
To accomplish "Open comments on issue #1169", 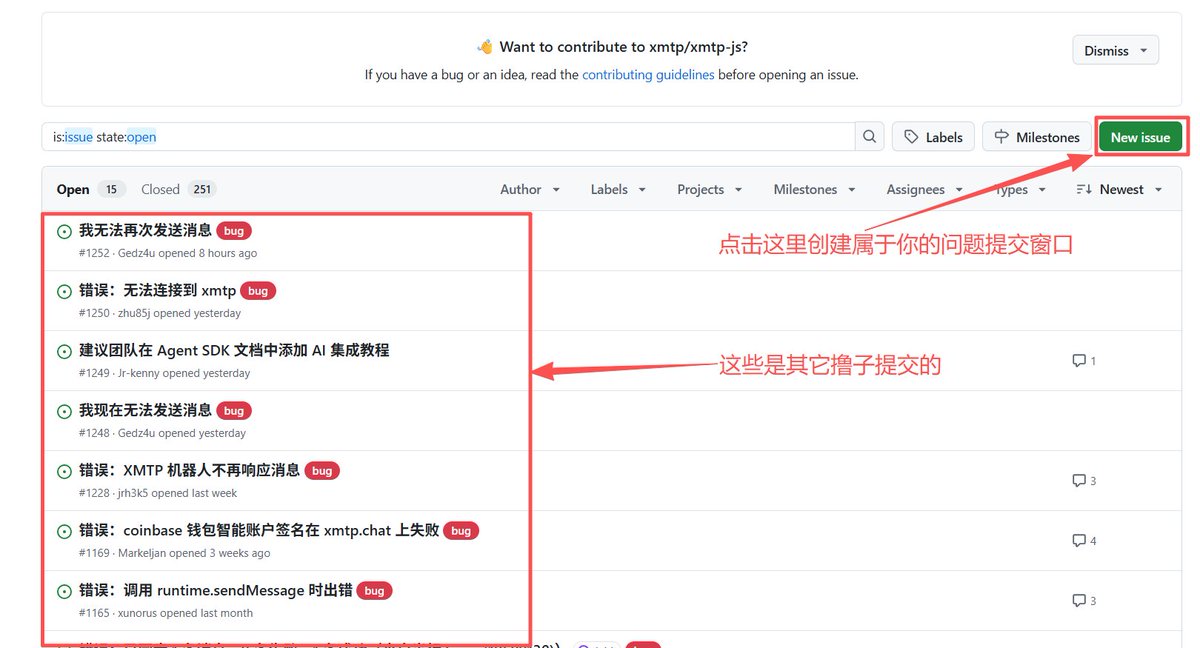I will coord(1084,540).
